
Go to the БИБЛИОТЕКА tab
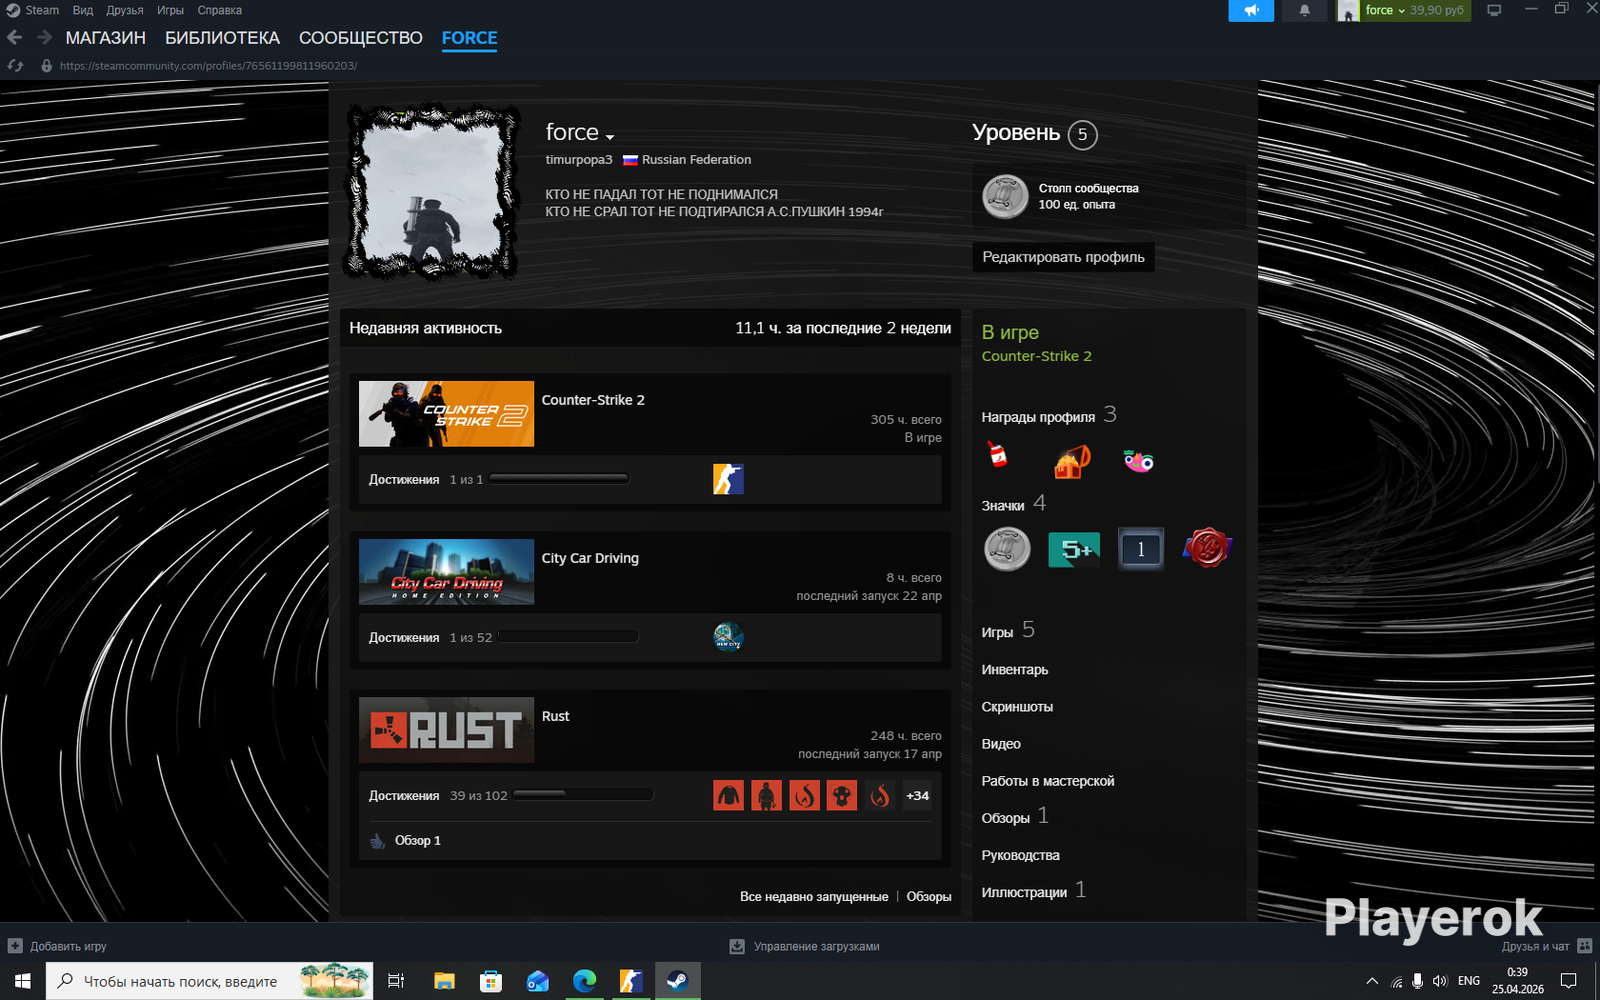[x=222, y=38]
